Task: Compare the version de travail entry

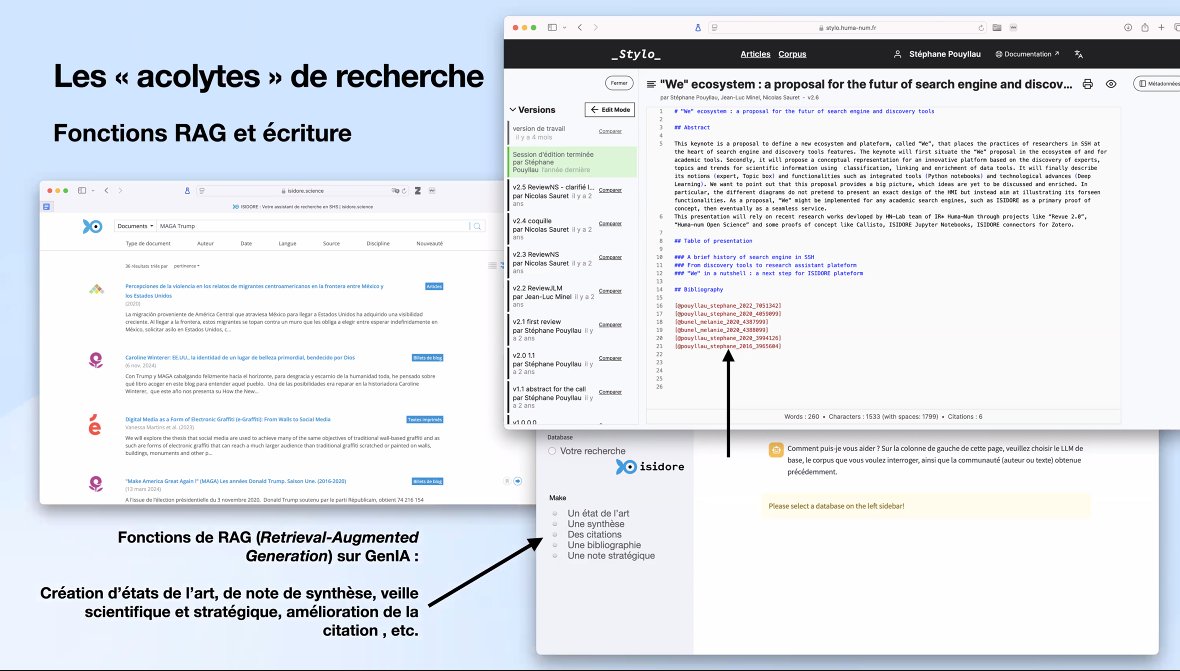Action: (x=610, y=131)
